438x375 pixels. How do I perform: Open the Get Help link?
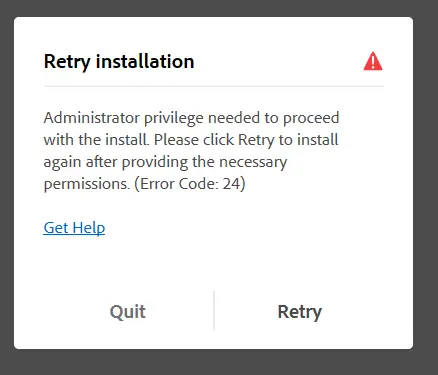[74, 228]
